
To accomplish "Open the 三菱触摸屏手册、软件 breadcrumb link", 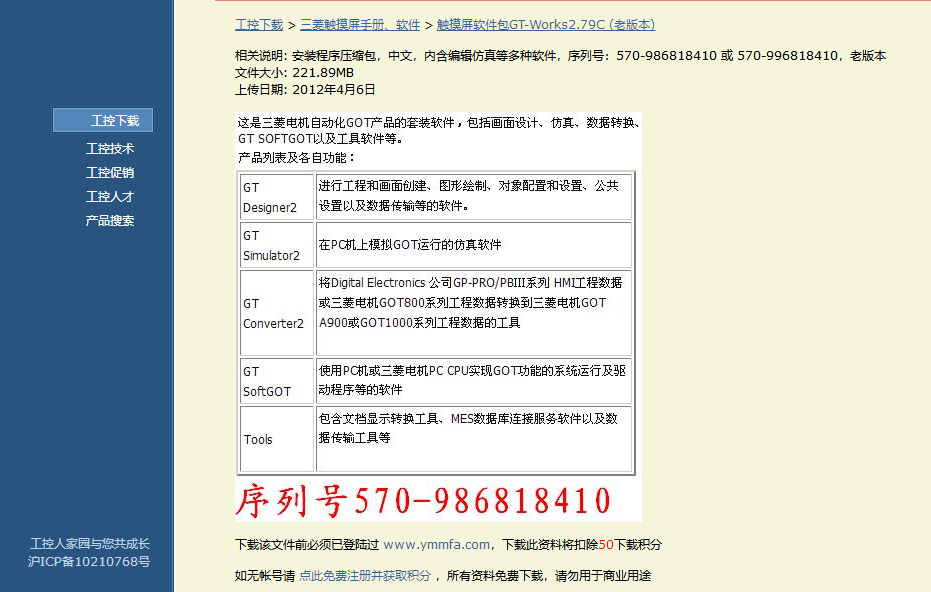I will click(360, 25).
